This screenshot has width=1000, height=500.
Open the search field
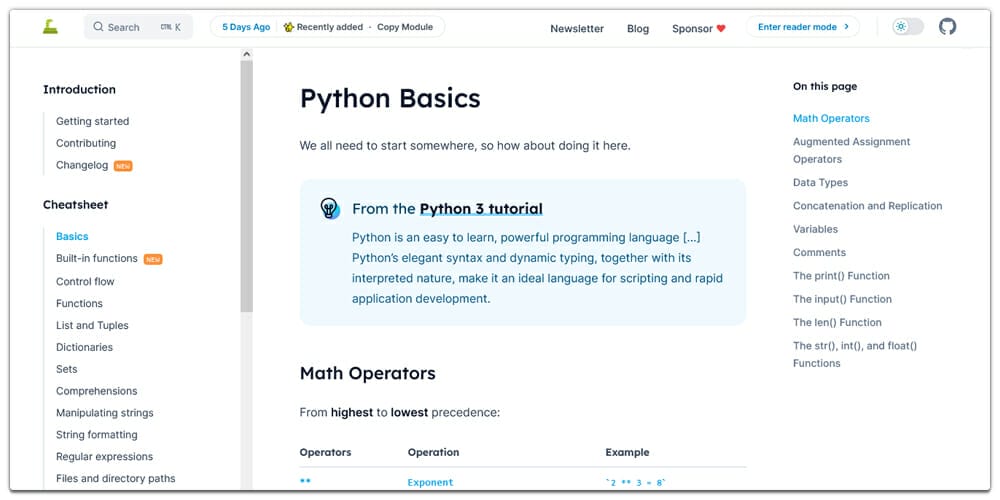pos(138,27)
